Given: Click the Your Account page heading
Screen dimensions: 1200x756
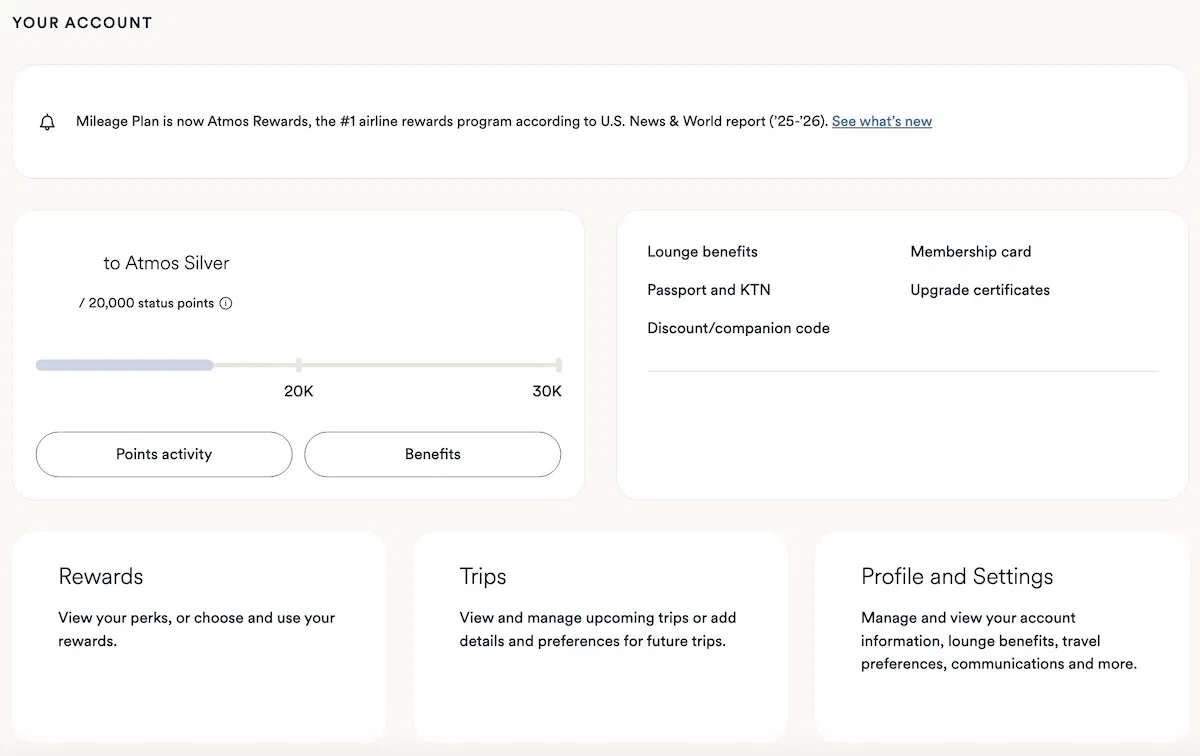Looking at the screenshot, I should click(82, 22).
